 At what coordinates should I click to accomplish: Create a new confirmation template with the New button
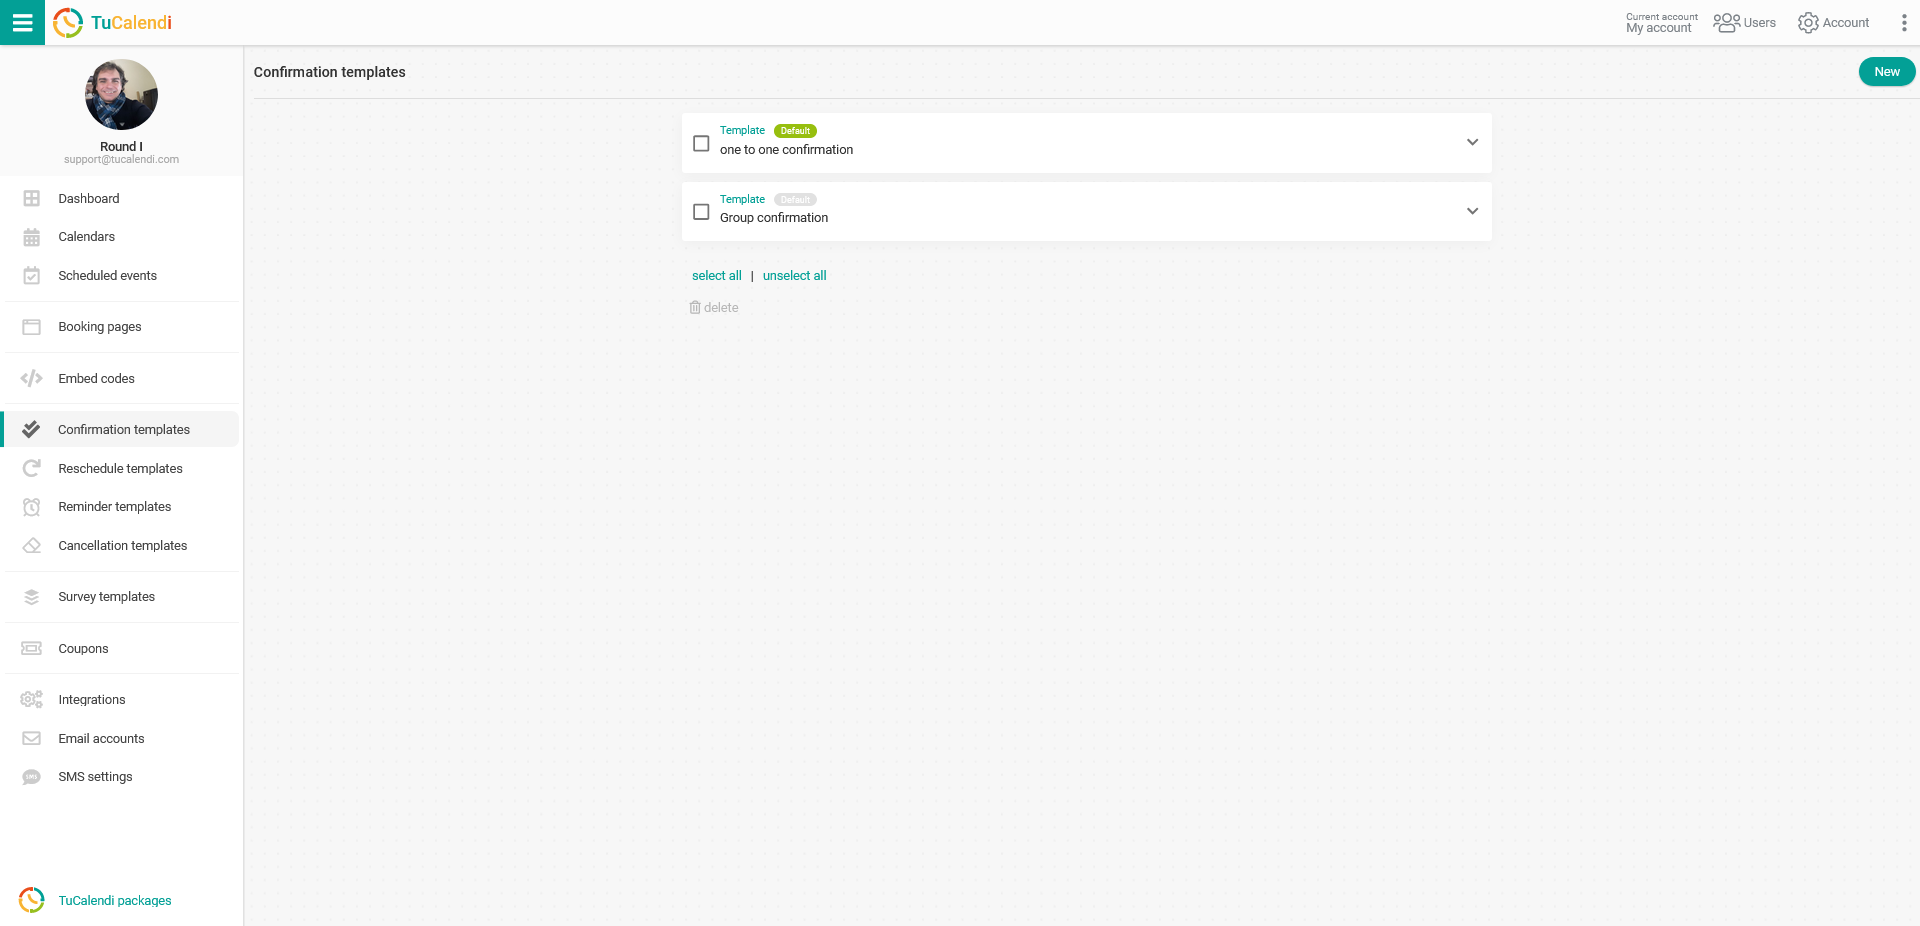[1886, 71]
